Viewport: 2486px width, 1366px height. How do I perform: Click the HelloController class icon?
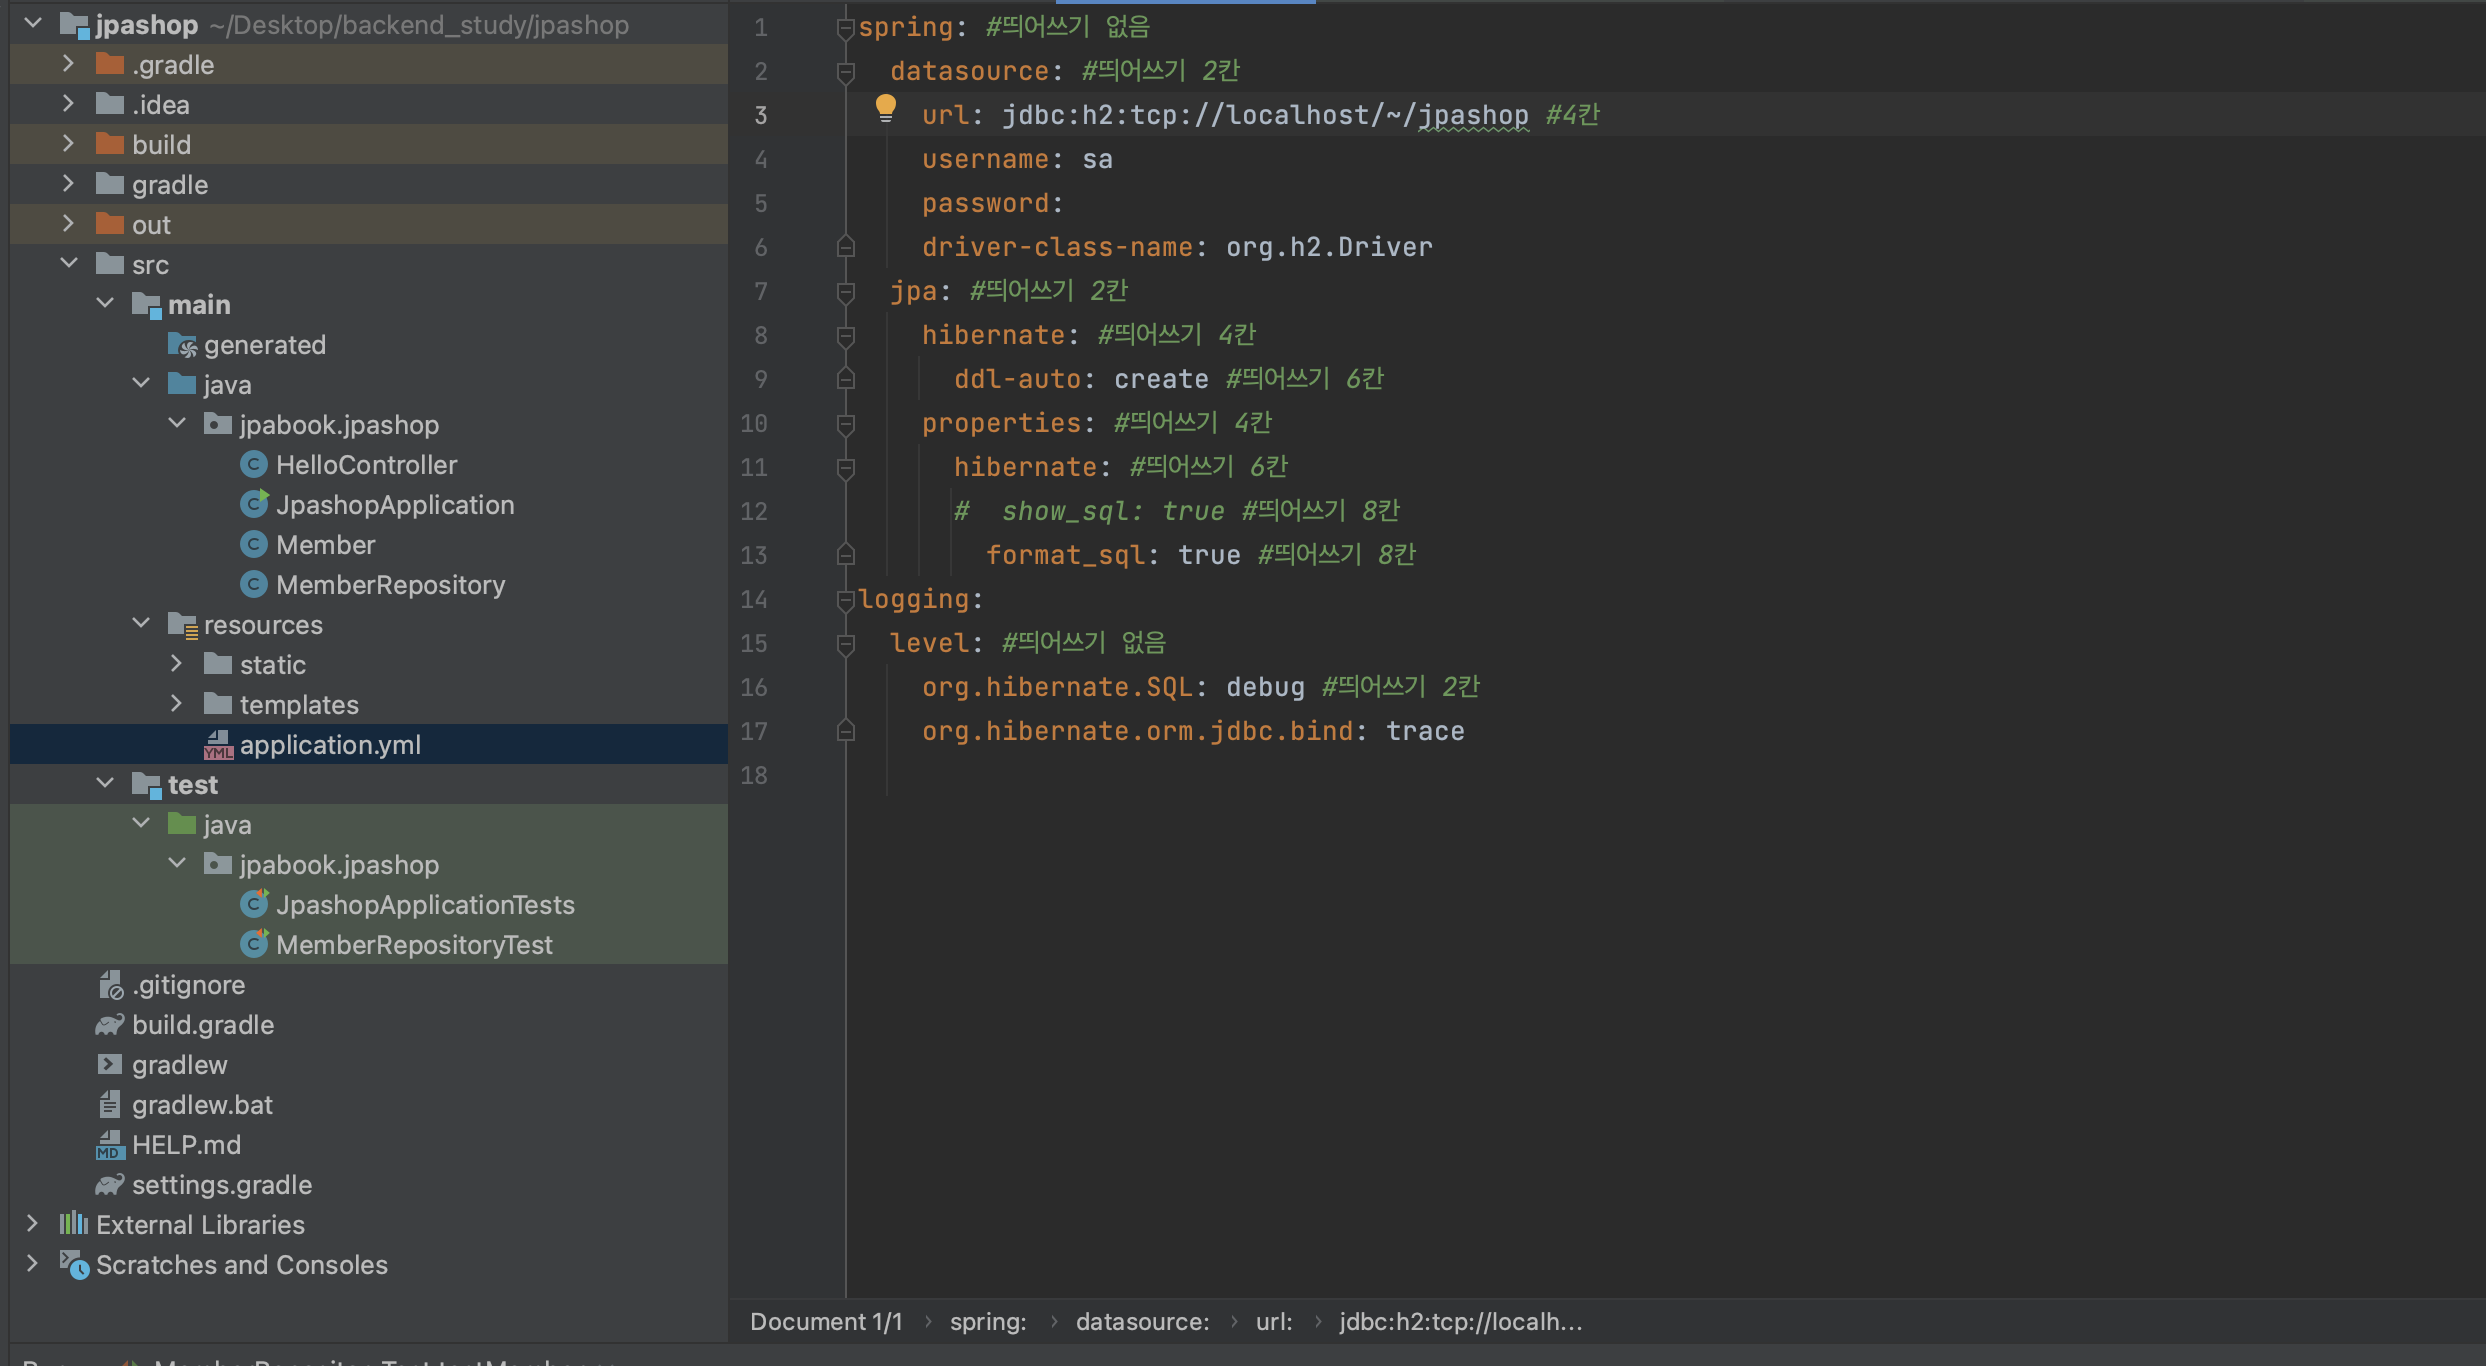[x=254, y=465]
